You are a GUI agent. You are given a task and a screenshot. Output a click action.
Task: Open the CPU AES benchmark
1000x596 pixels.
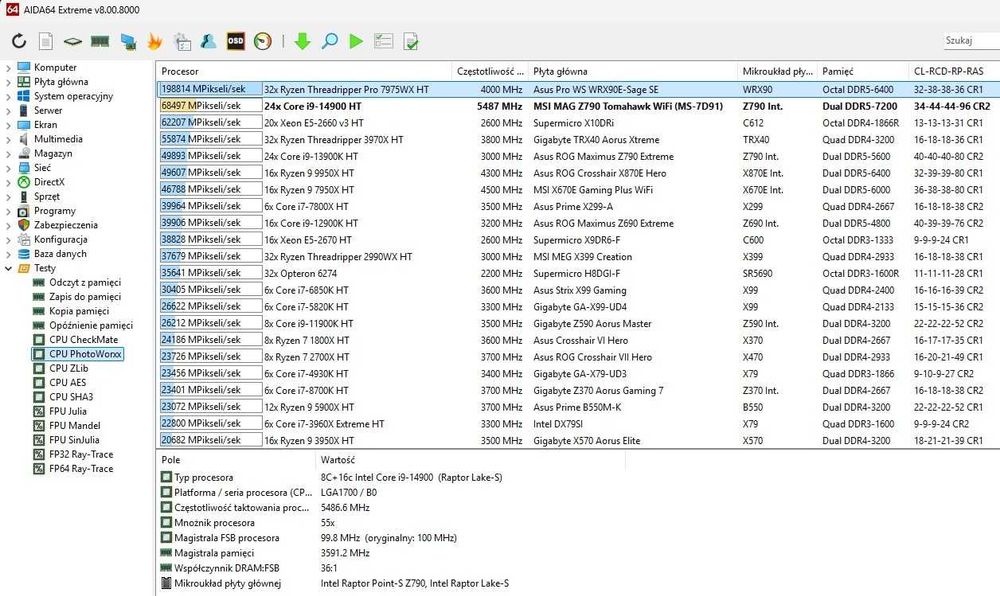point(68,382)
